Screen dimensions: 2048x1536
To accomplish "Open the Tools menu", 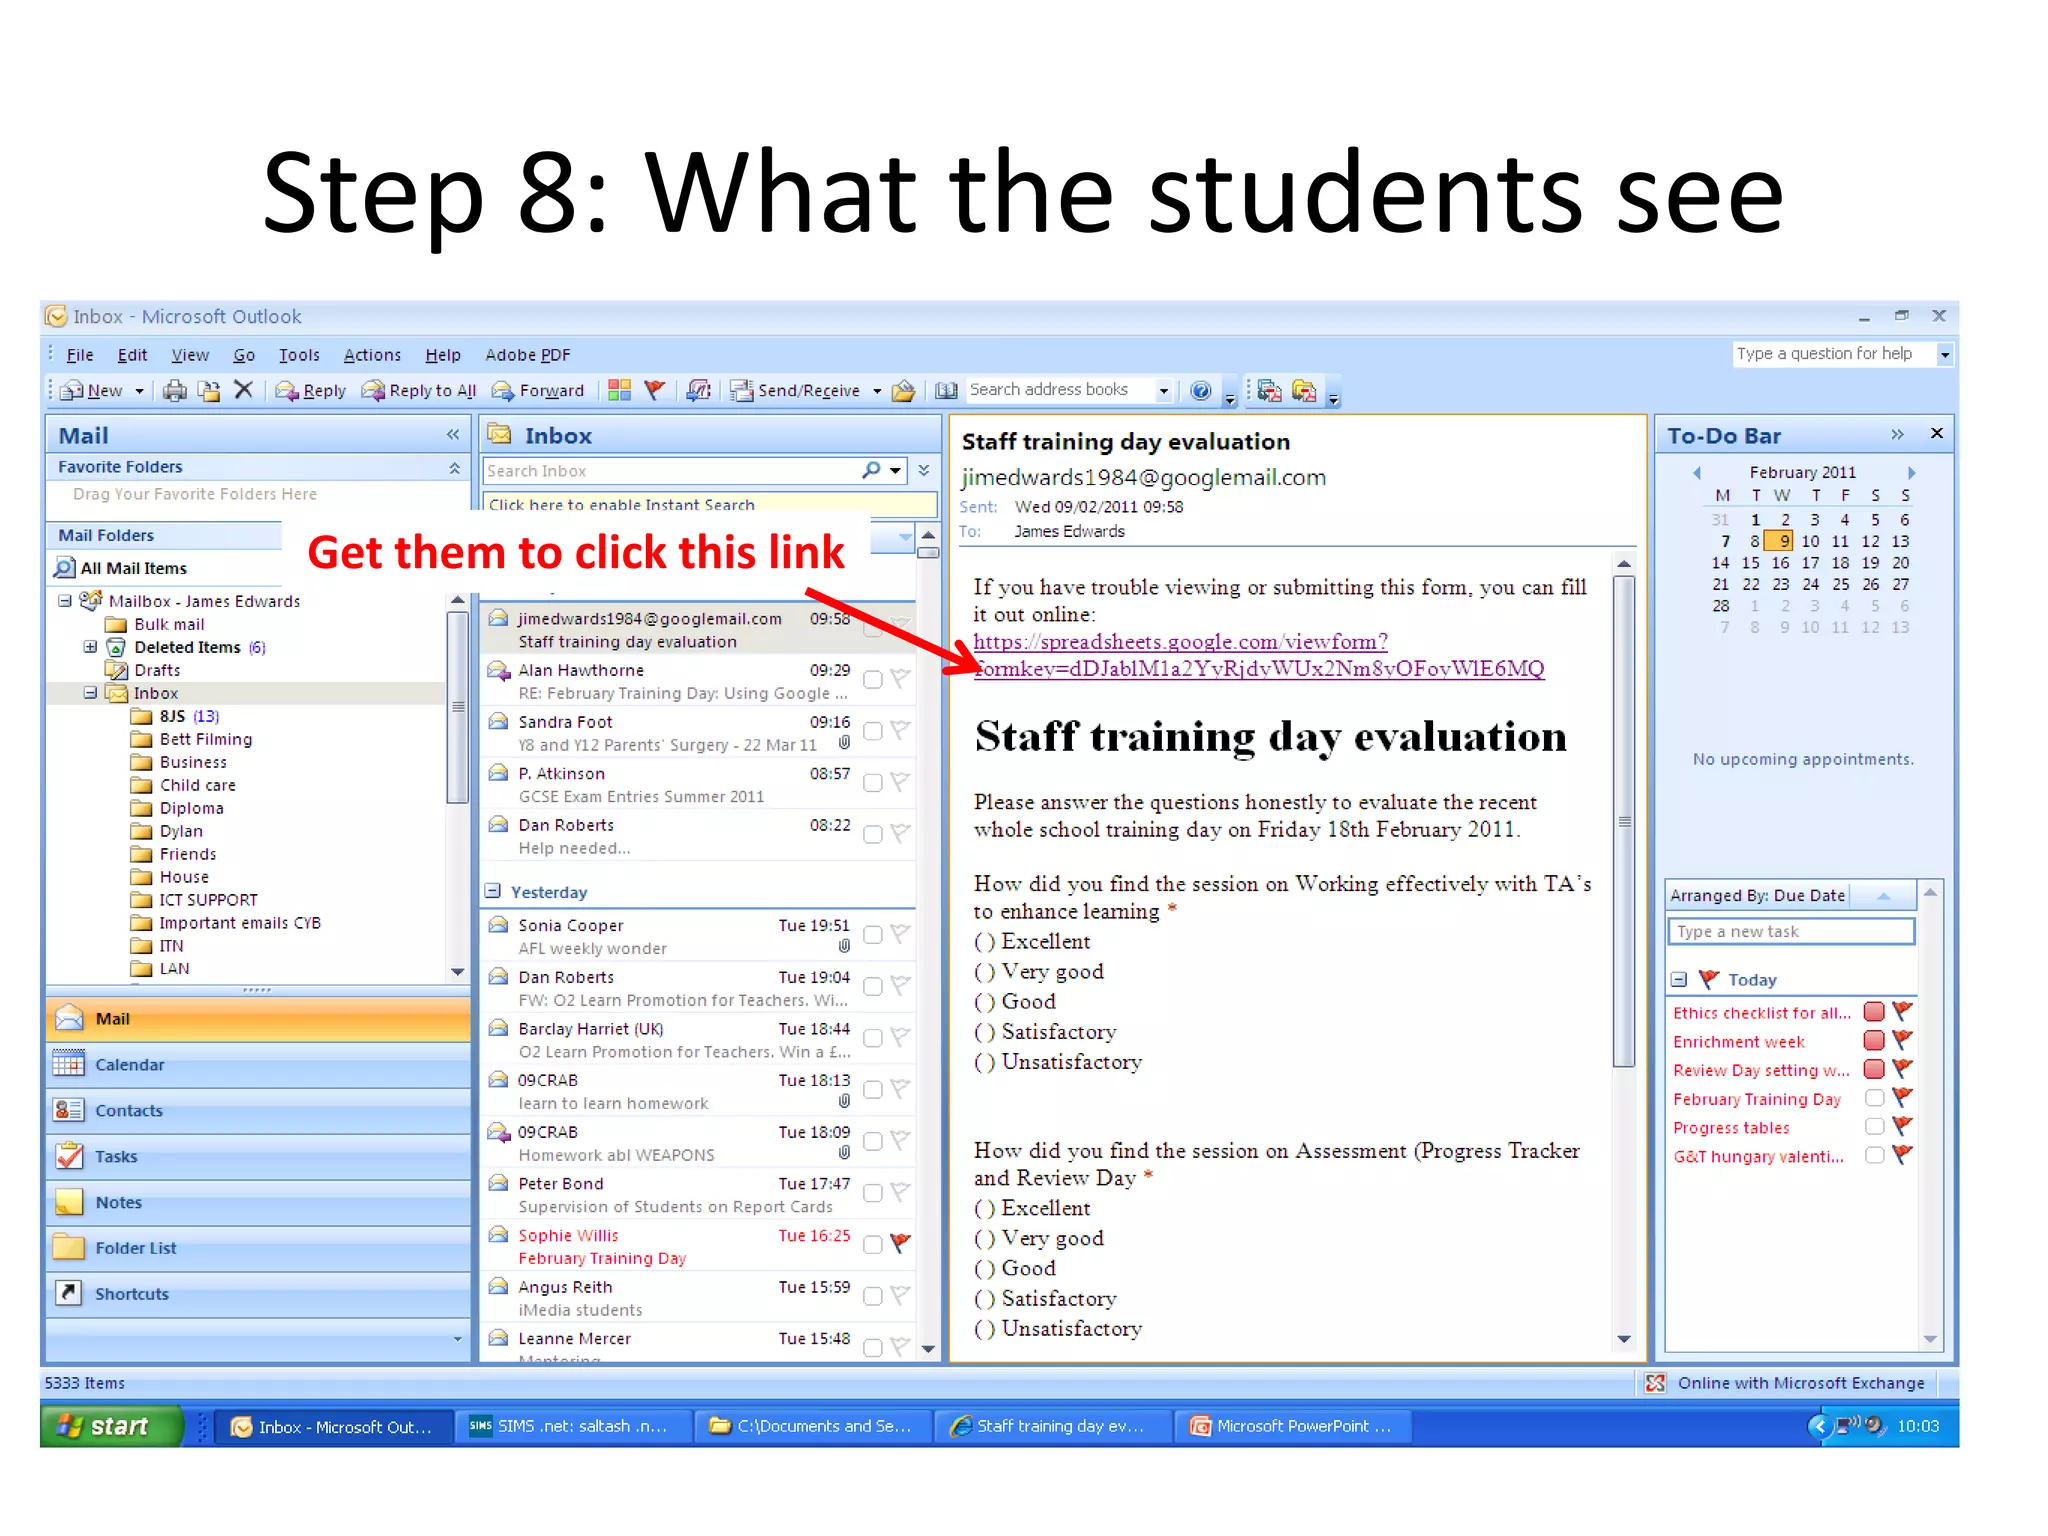I will pos(299,355).
